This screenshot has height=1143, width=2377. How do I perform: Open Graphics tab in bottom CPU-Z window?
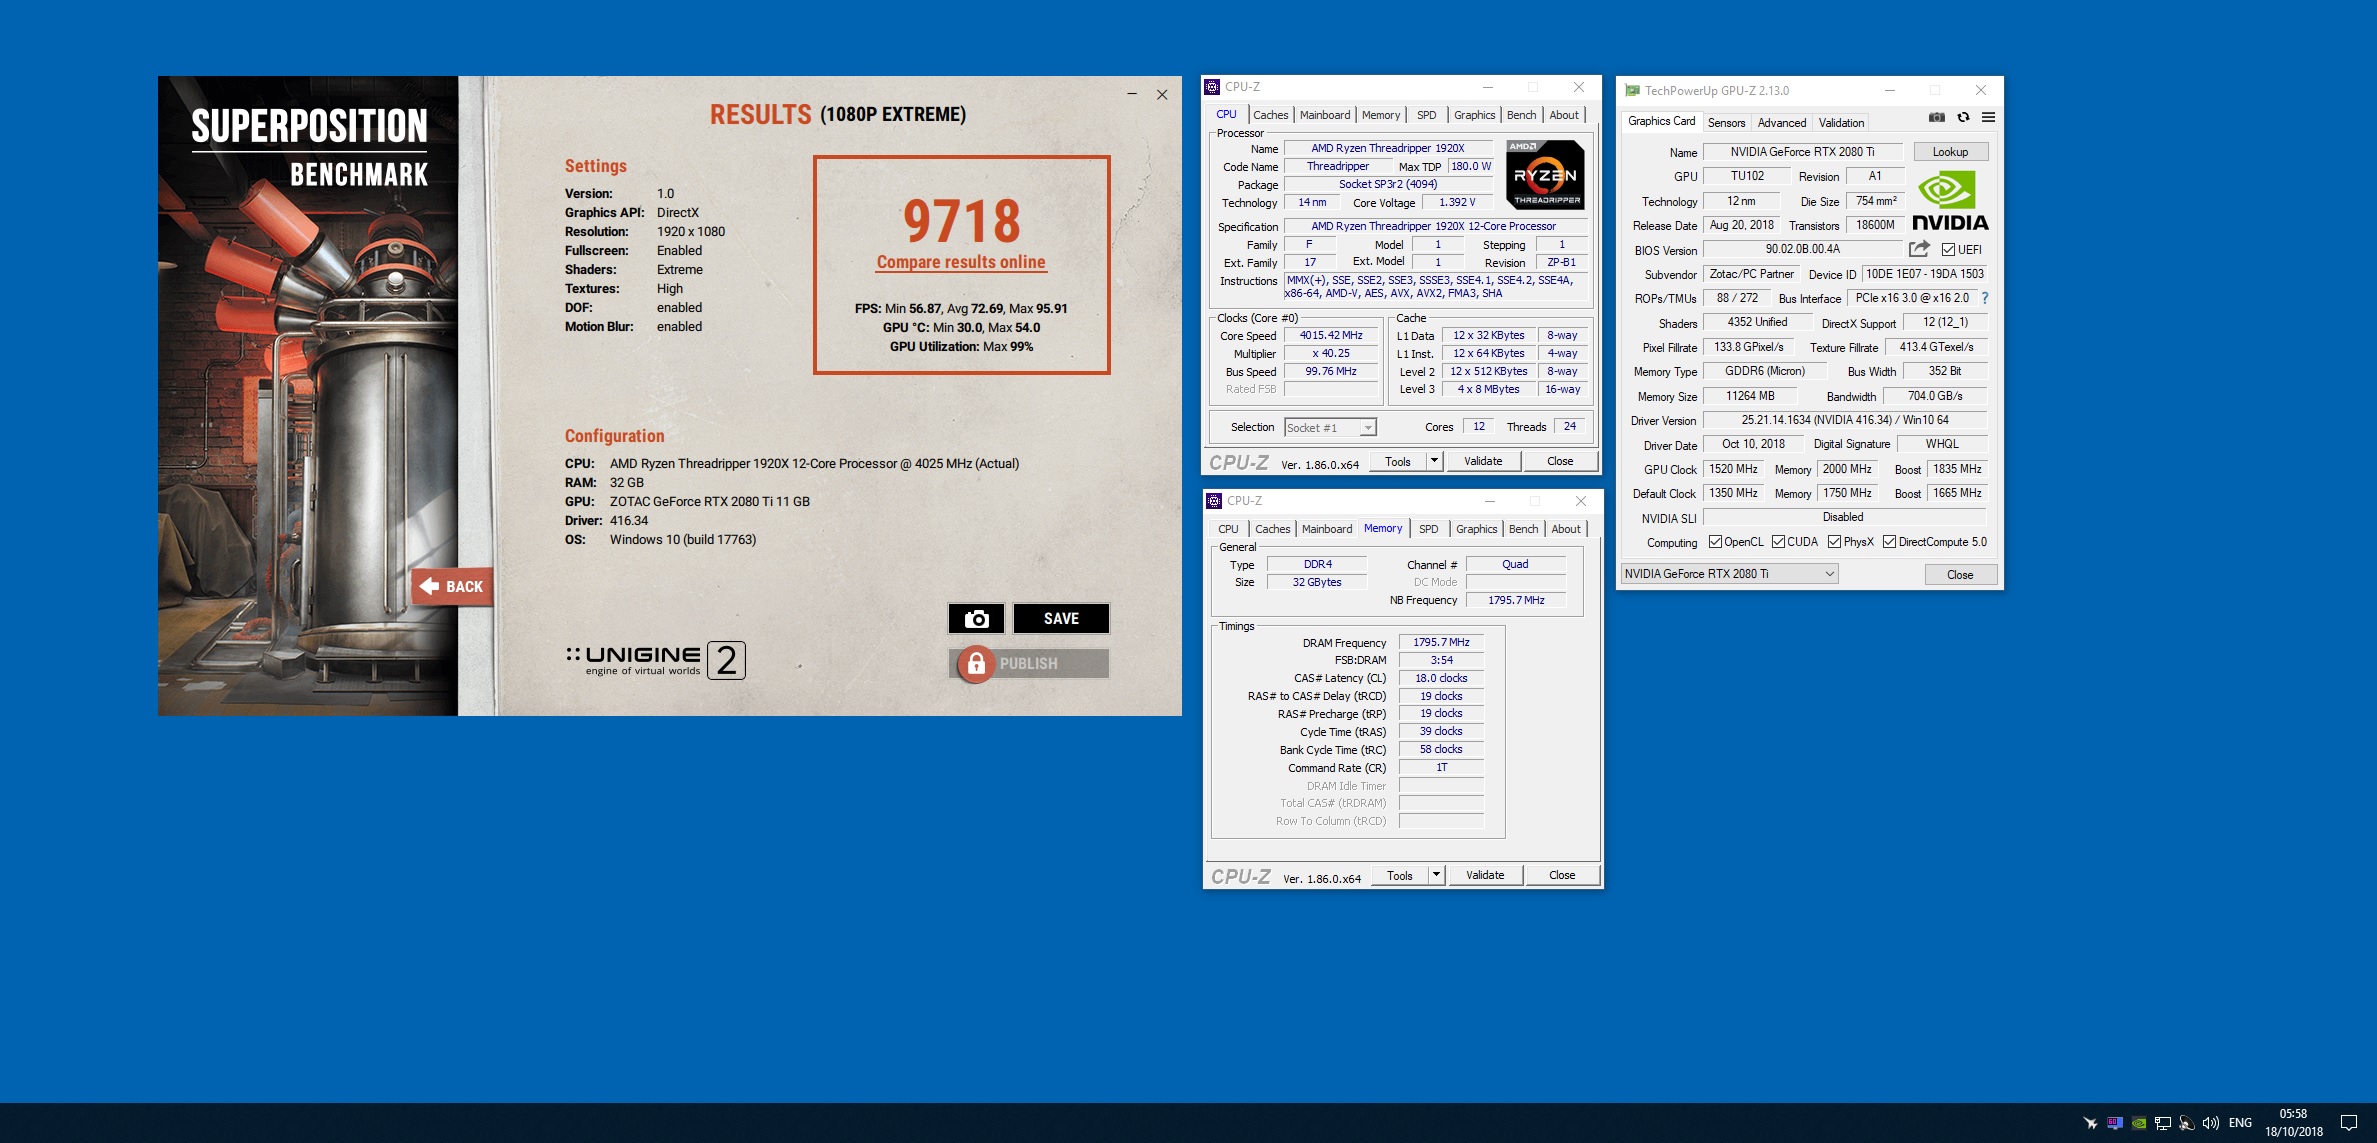pos(1476,529)
